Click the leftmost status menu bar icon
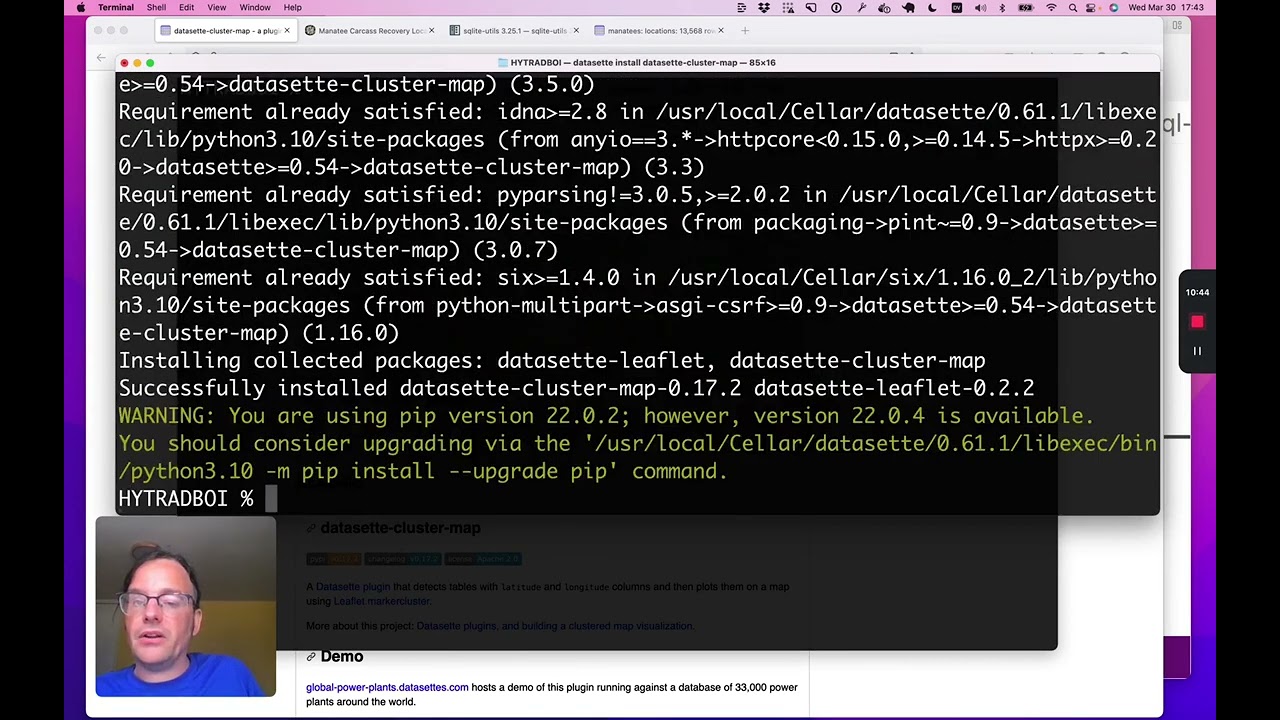The height and width of the screenshot is (720, 1280). click(741, 8)
